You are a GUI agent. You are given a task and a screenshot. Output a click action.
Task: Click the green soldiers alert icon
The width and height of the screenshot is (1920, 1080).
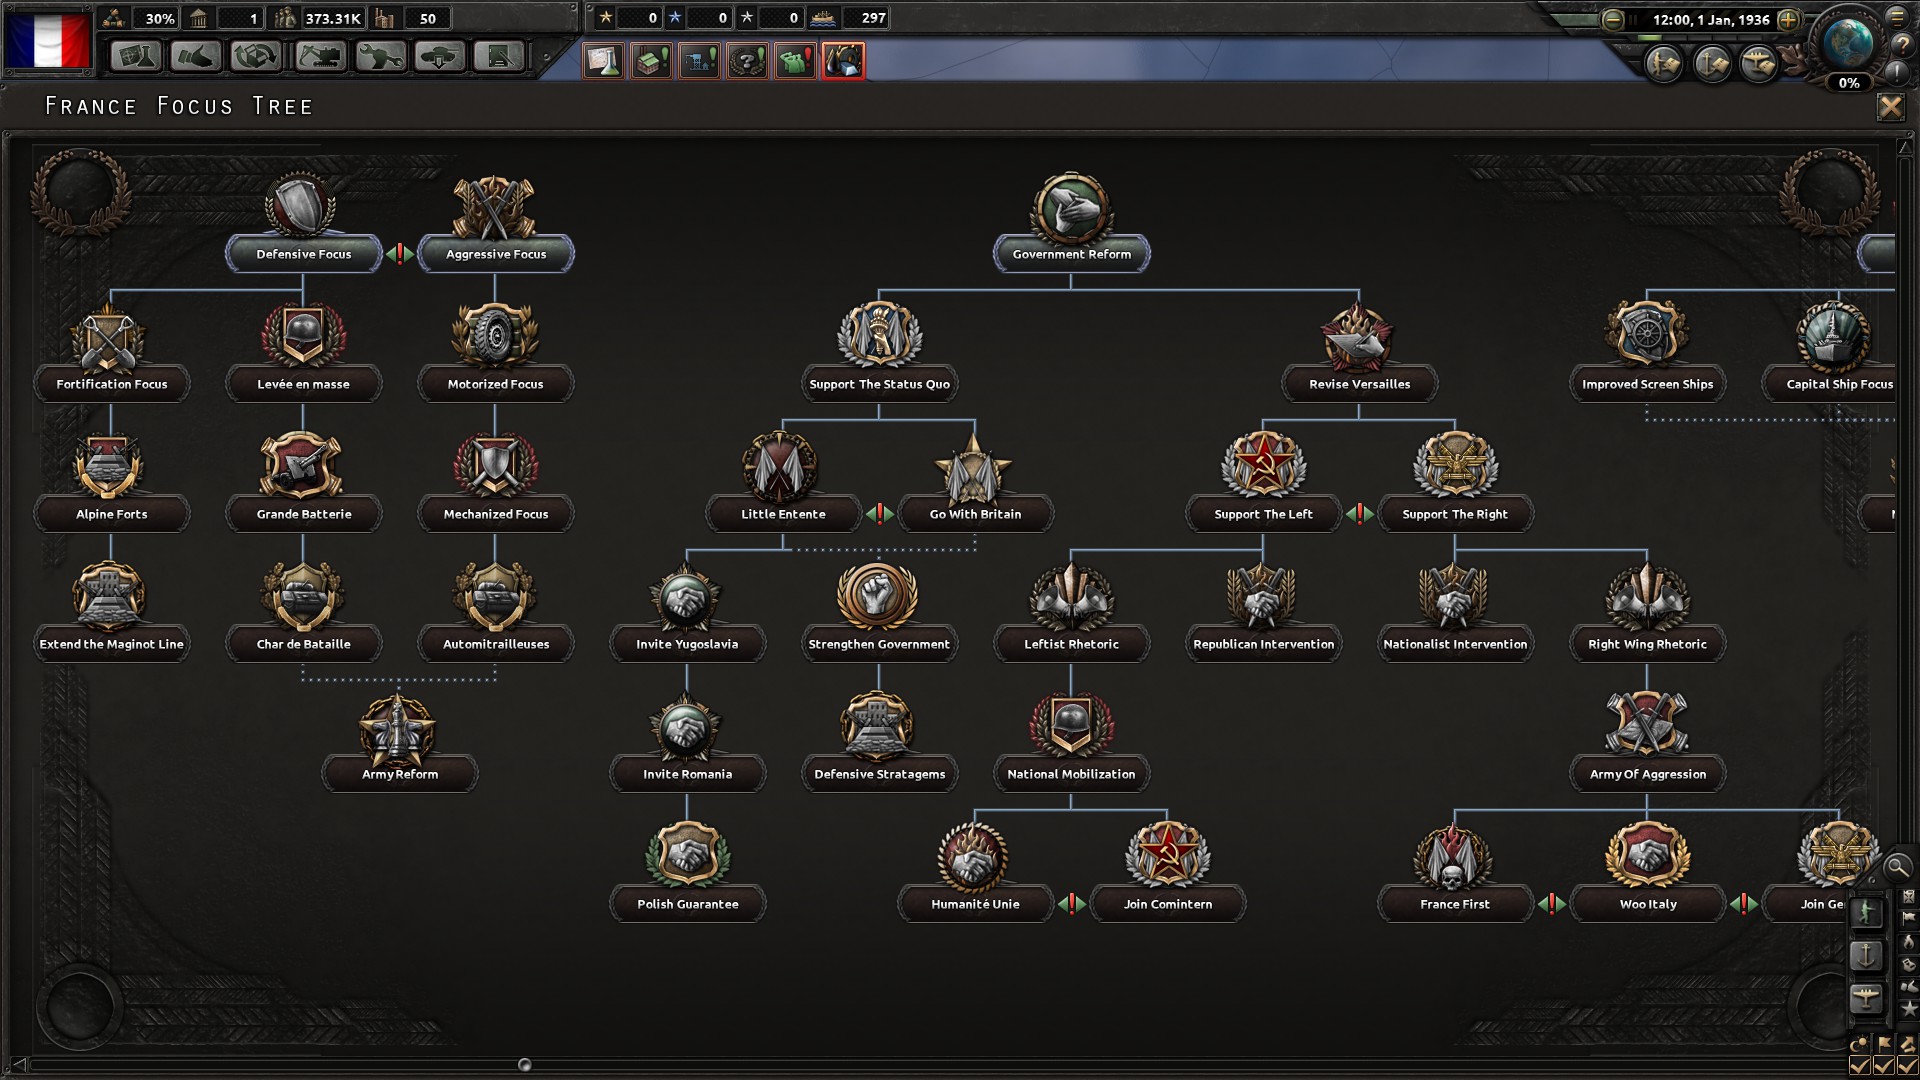796,60
